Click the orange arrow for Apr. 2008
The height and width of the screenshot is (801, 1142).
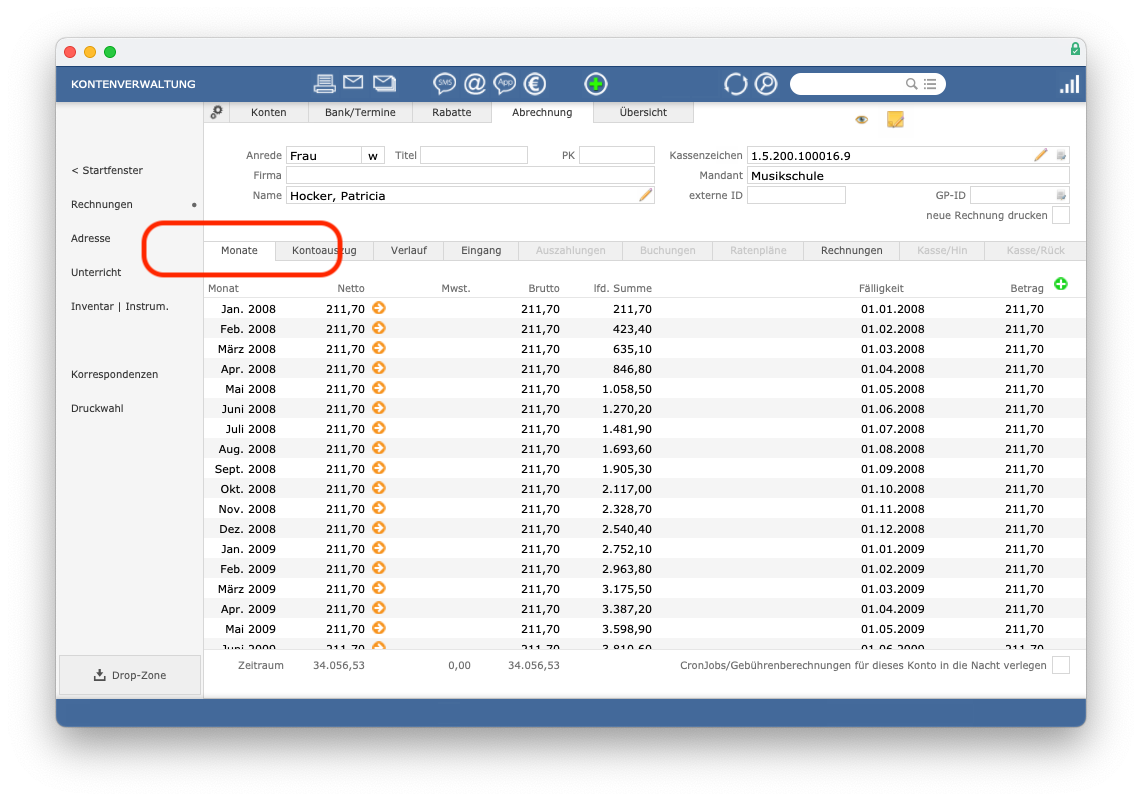click(x=379, y=368)
